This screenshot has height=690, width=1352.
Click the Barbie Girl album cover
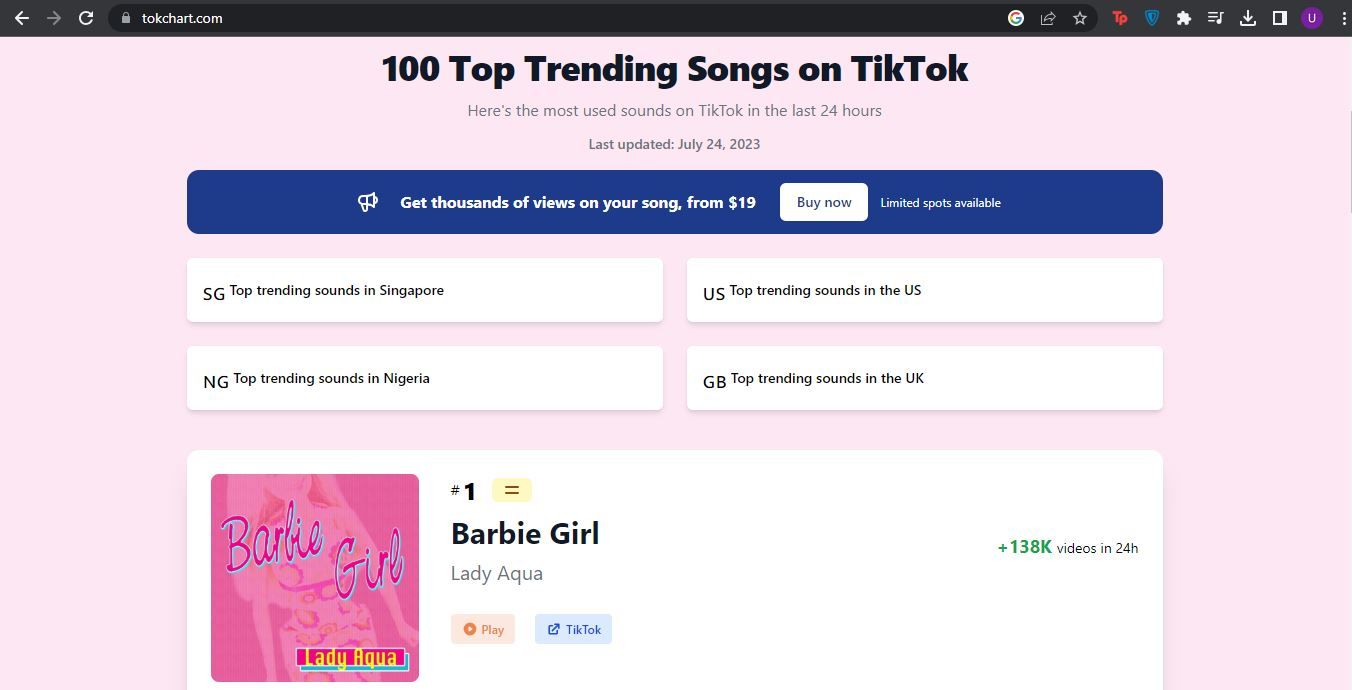pos(315,578)
